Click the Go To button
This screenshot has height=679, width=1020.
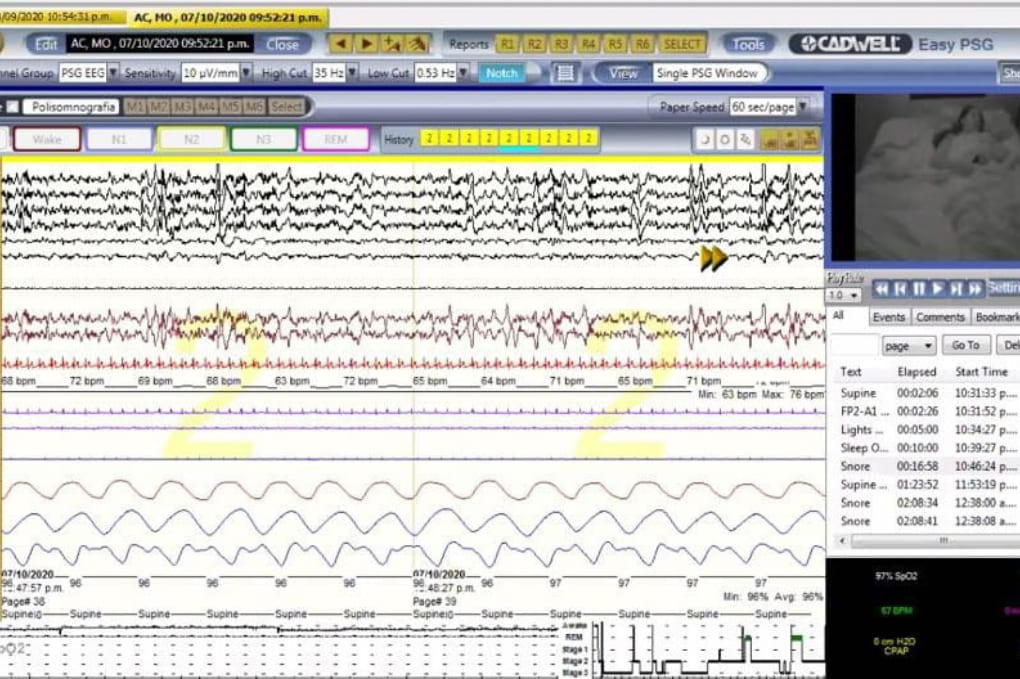(965, 345)
